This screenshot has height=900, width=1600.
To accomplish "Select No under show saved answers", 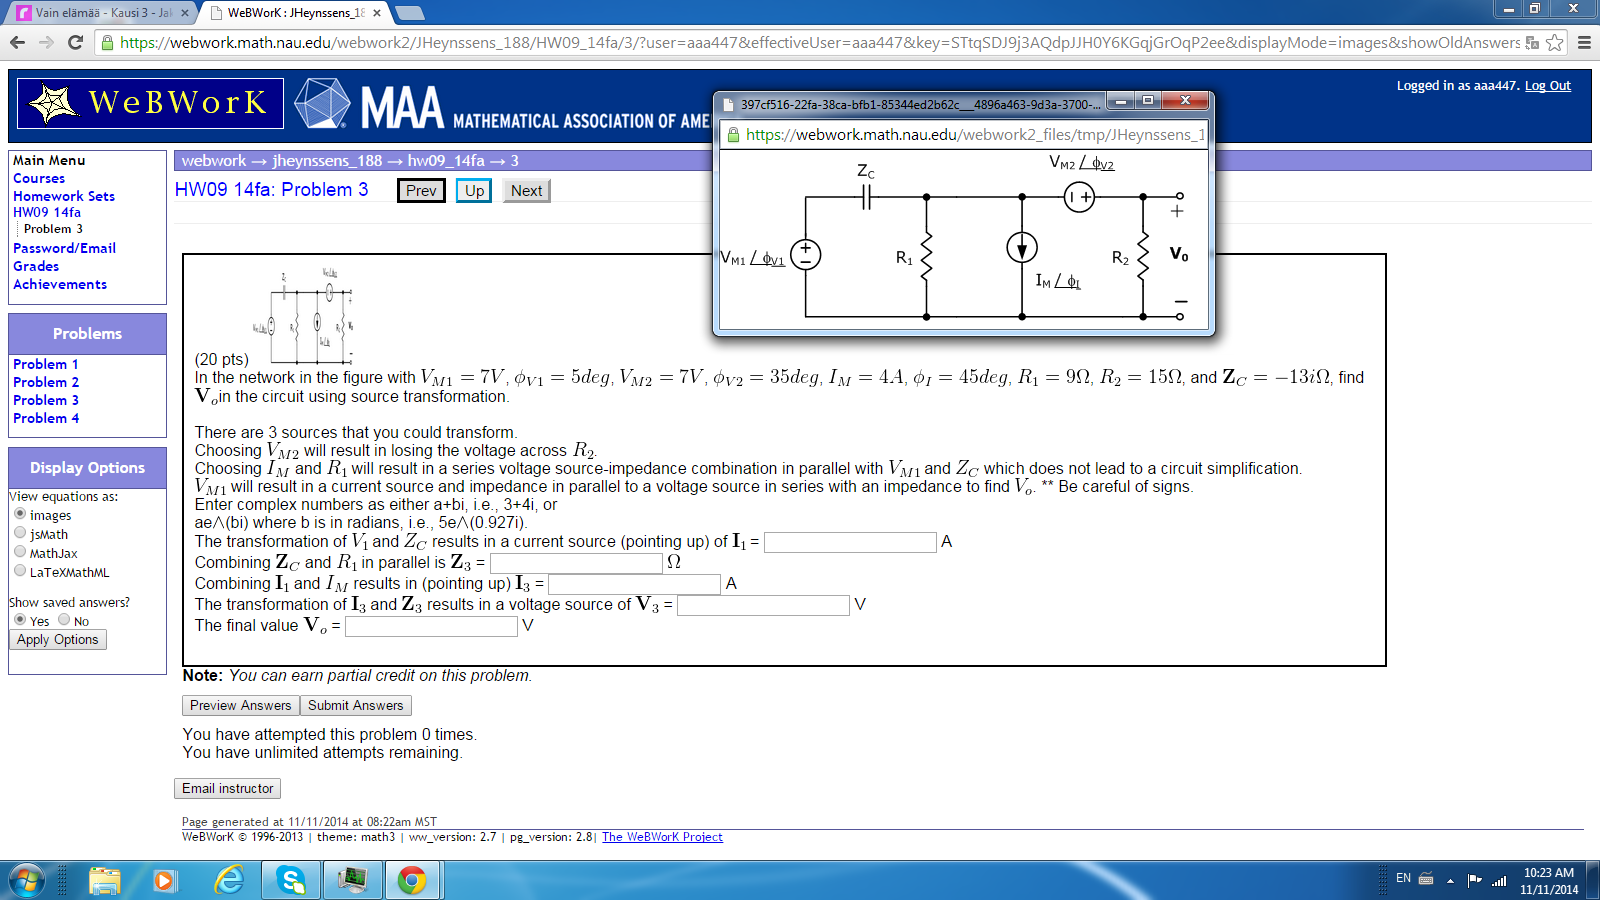I will [64, 620].
